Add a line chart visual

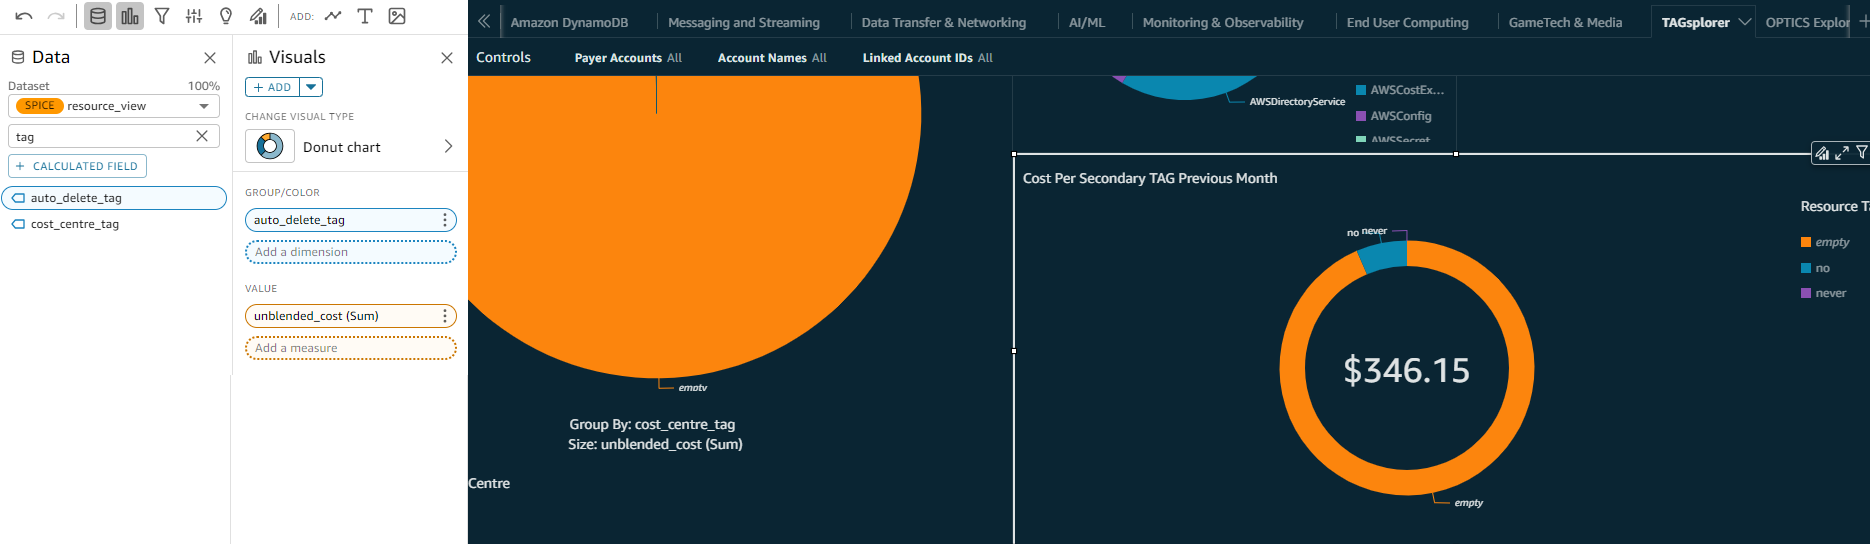click(333, 16)
